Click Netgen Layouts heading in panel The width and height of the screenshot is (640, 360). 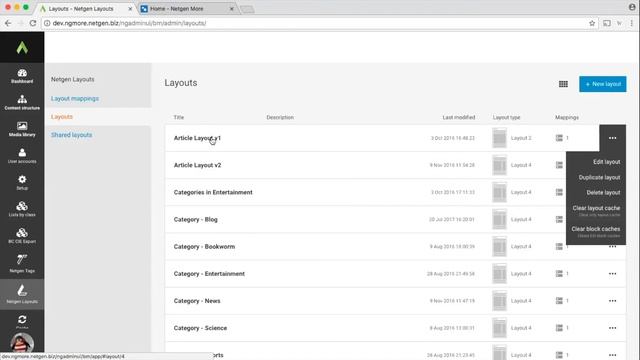[x=73, y=79]
